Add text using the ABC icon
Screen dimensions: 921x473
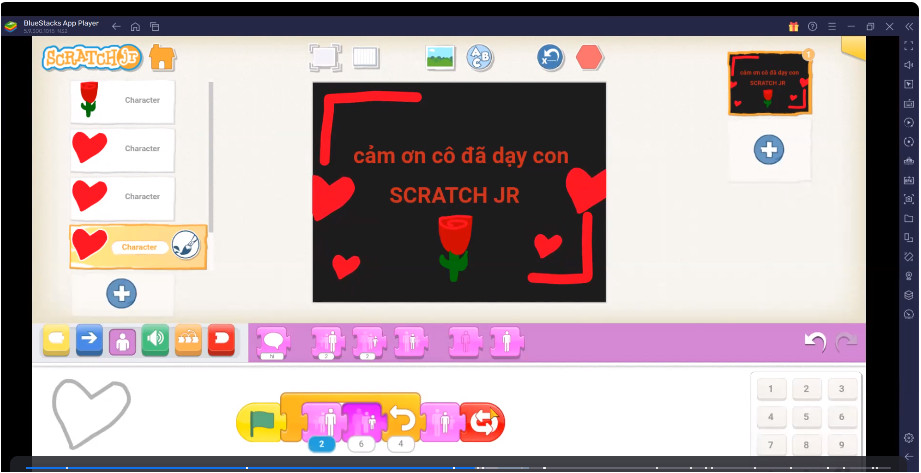point(480,58)
